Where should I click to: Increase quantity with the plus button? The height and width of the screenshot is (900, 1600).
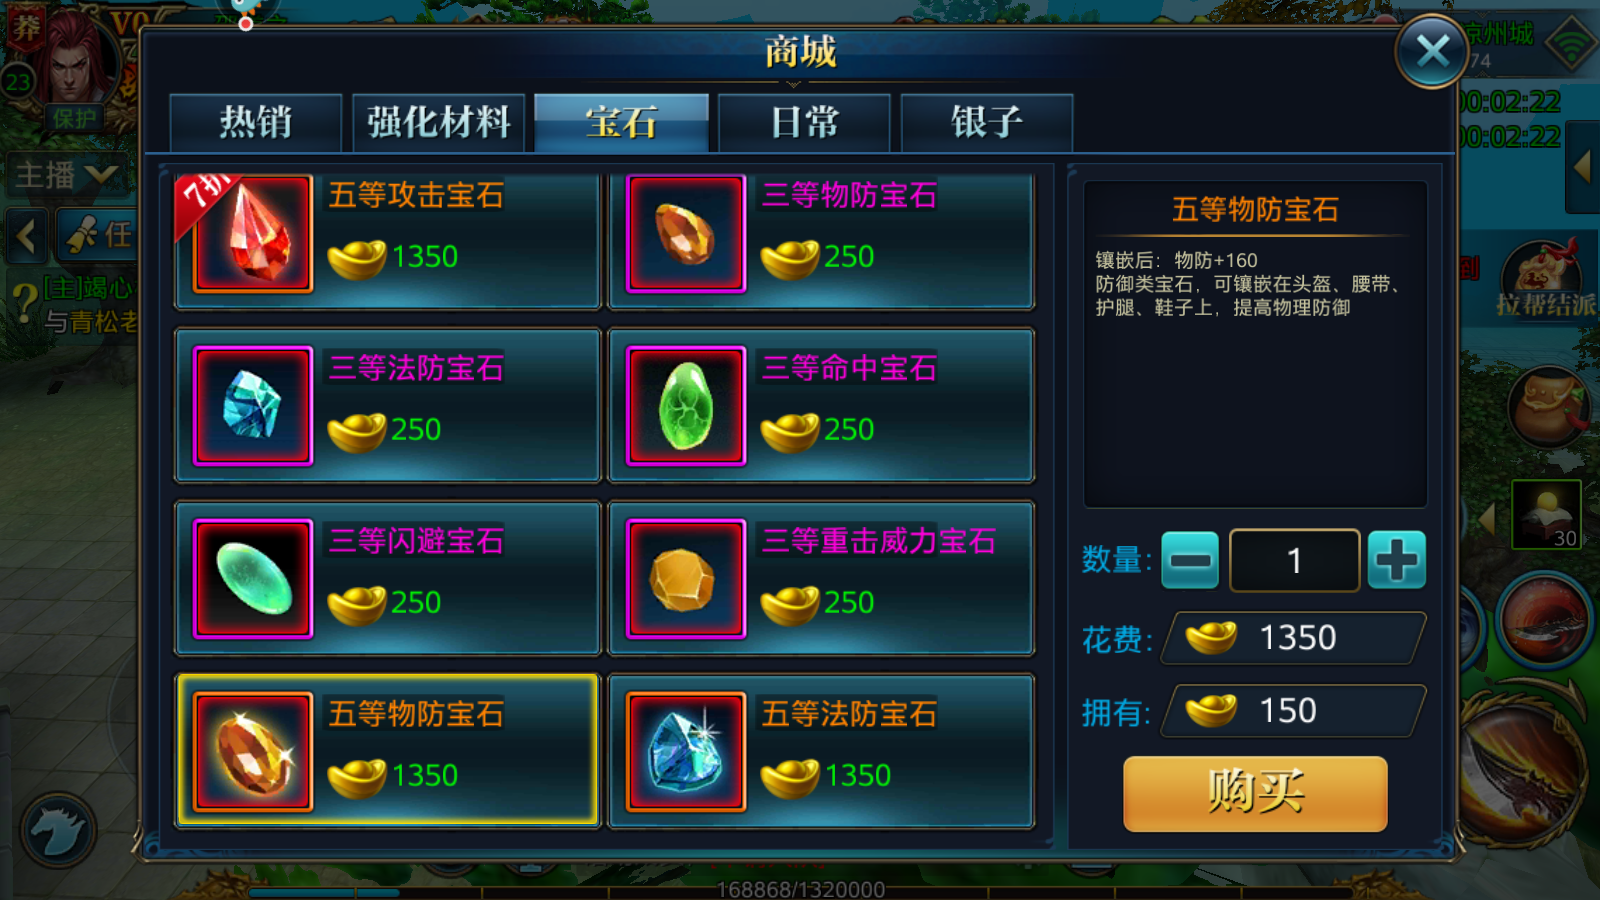point(1397,560)
